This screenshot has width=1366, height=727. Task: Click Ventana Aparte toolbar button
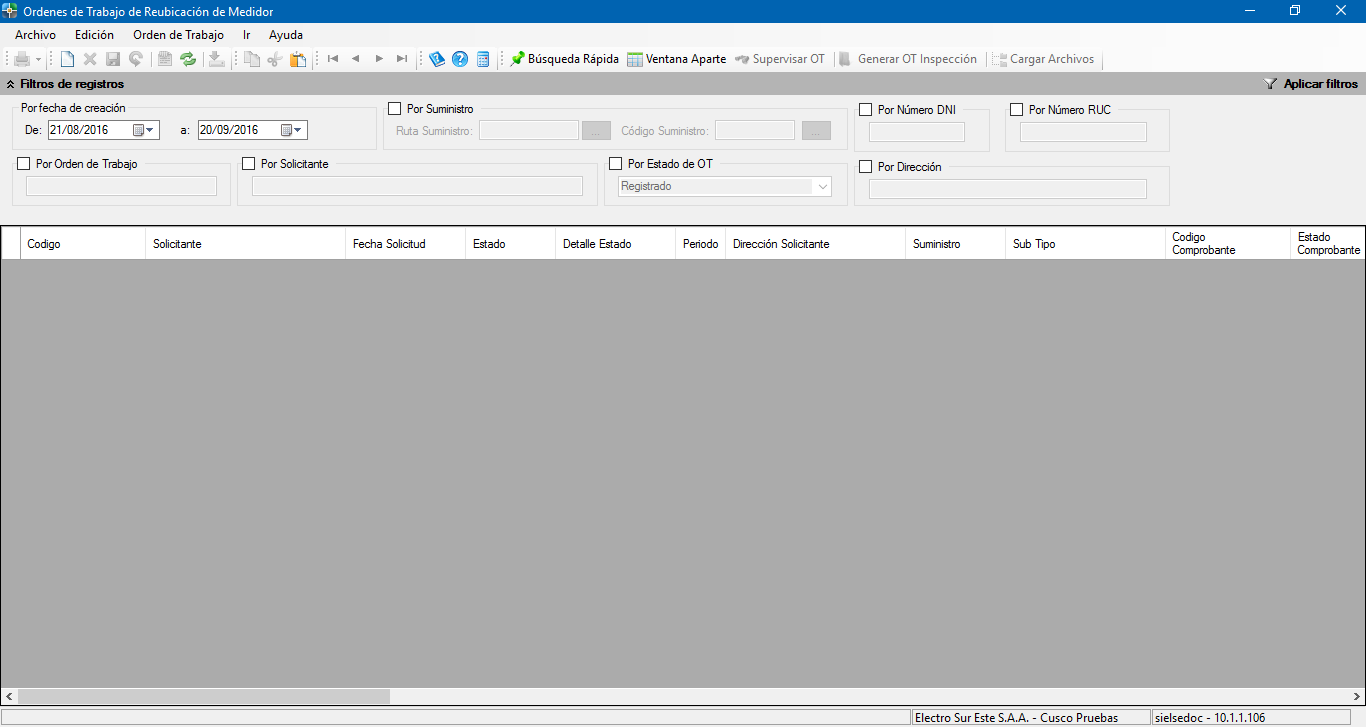(x=677, y=59)
